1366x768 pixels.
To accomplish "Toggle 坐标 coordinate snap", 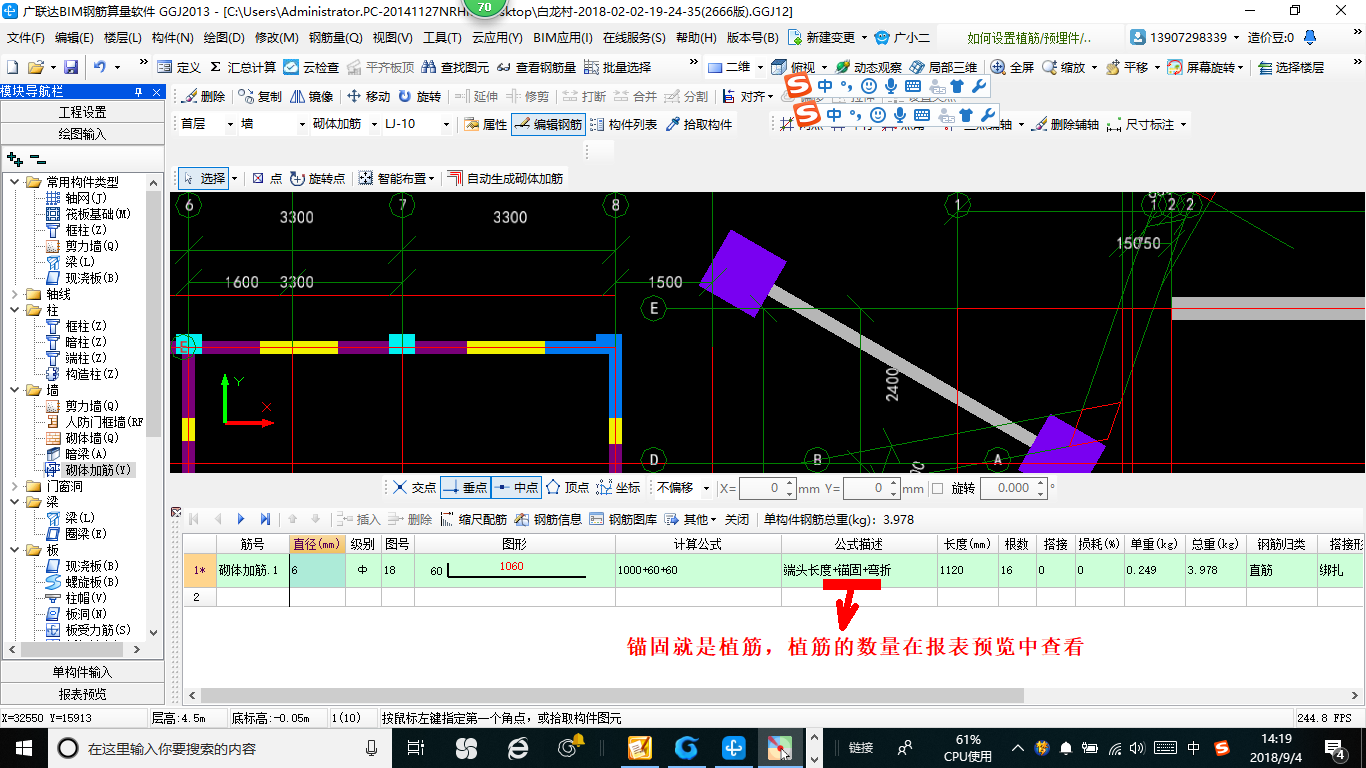I will (618, 488).
